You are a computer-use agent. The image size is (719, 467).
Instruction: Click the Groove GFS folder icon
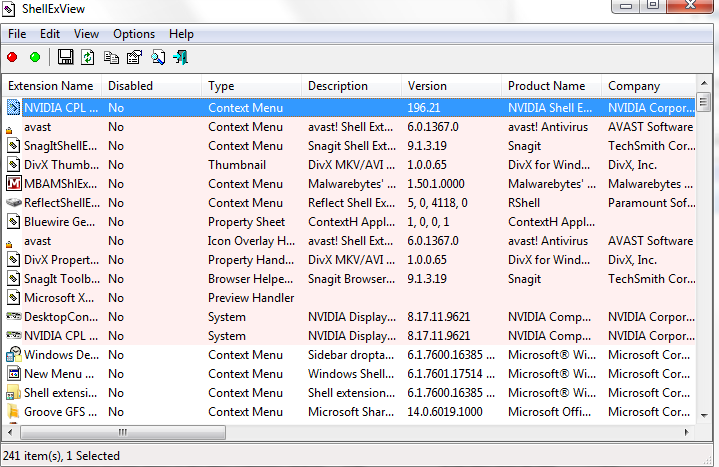[14, 411]
